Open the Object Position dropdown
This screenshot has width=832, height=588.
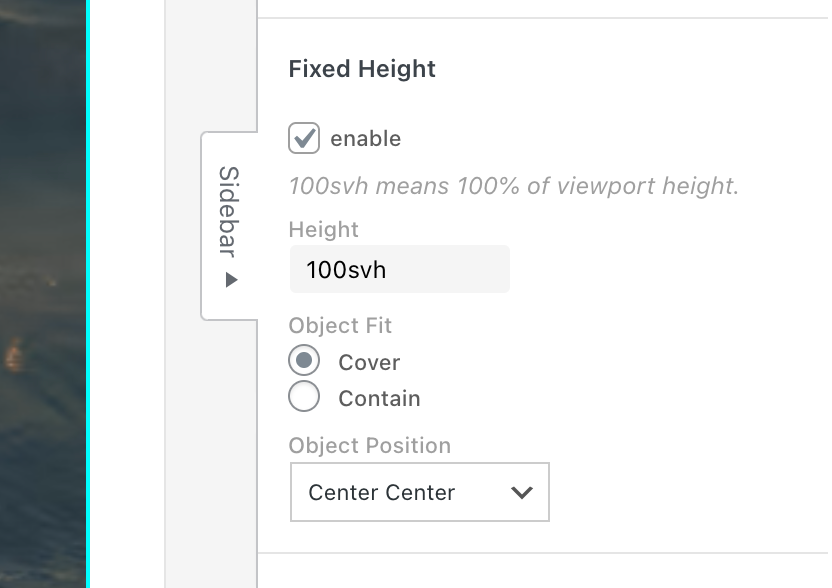click(x=420, y=492)
